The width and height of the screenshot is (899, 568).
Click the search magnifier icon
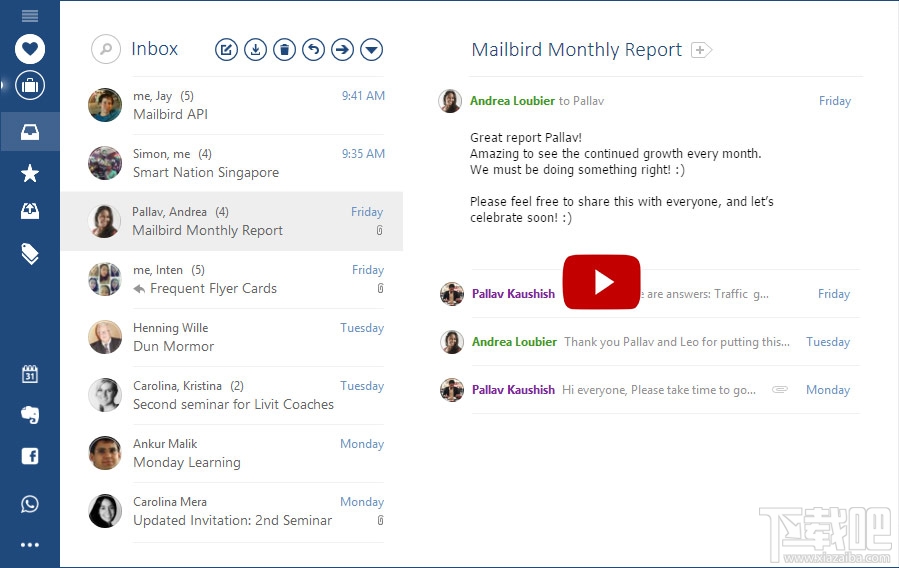tap(106, 49)
